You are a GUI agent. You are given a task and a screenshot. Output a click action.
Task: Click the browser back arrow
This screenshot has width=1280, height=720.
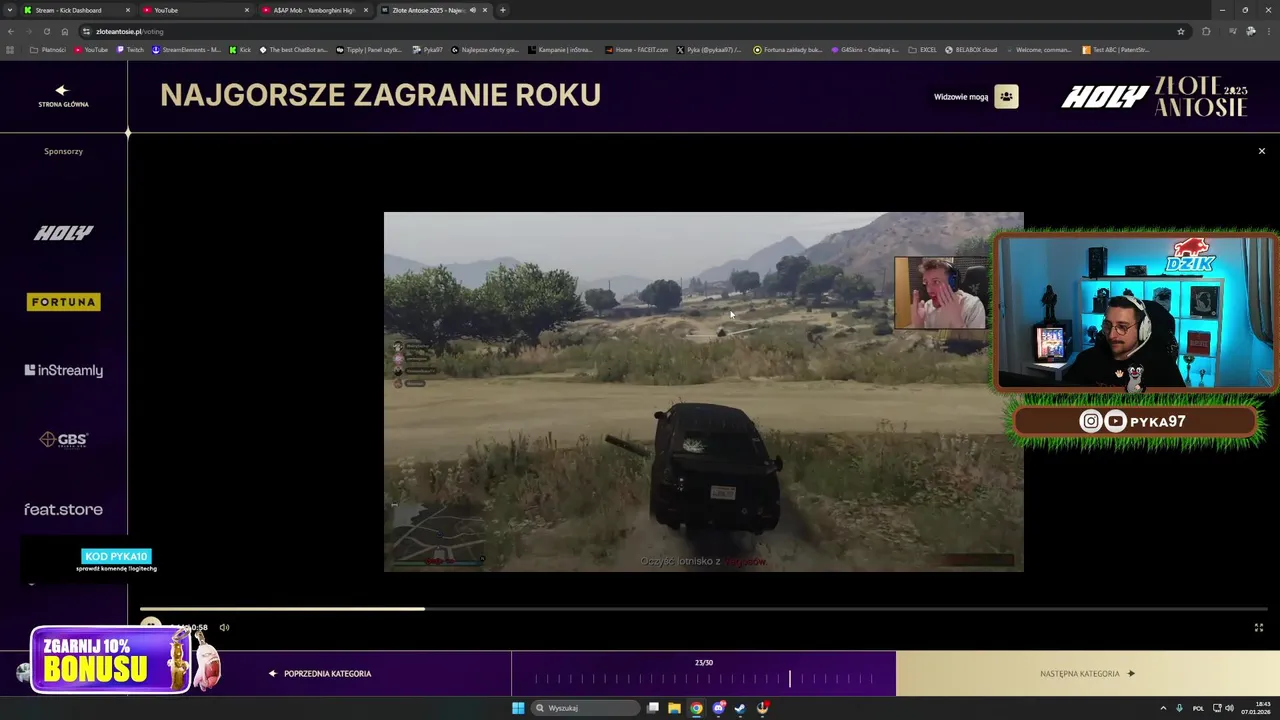pyautogui.click(x=12, y=31)
